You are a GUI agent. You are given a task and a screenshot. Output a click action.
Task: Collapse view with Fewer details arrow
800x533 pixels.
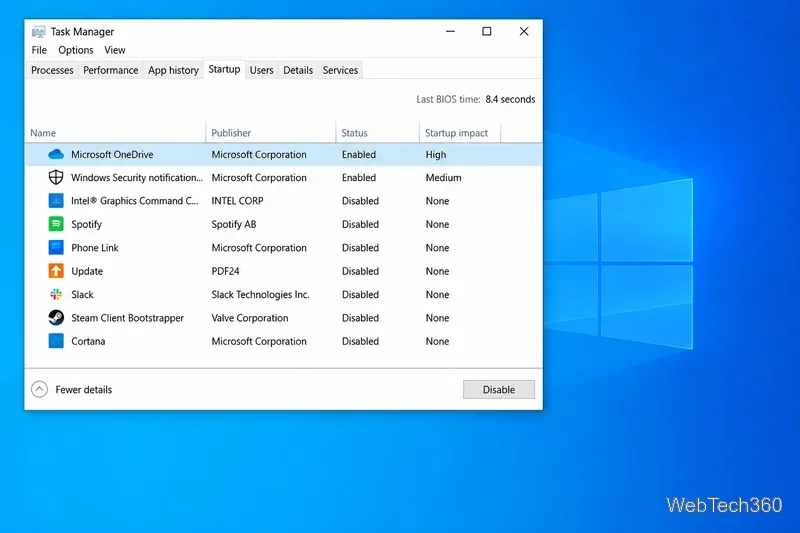pyautogui.click(x=39, y=390)
